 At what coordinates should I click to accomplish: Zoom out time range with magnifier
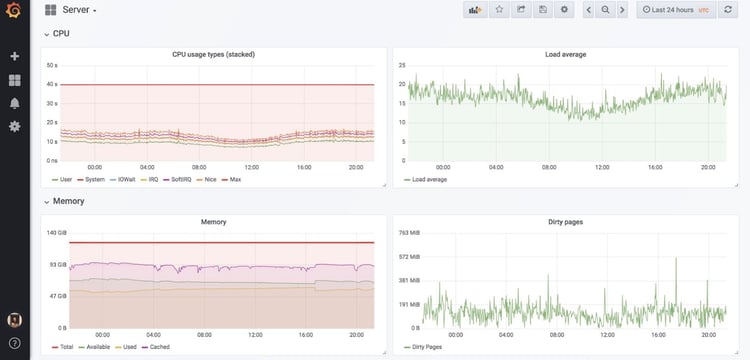(x=606, y=10)
